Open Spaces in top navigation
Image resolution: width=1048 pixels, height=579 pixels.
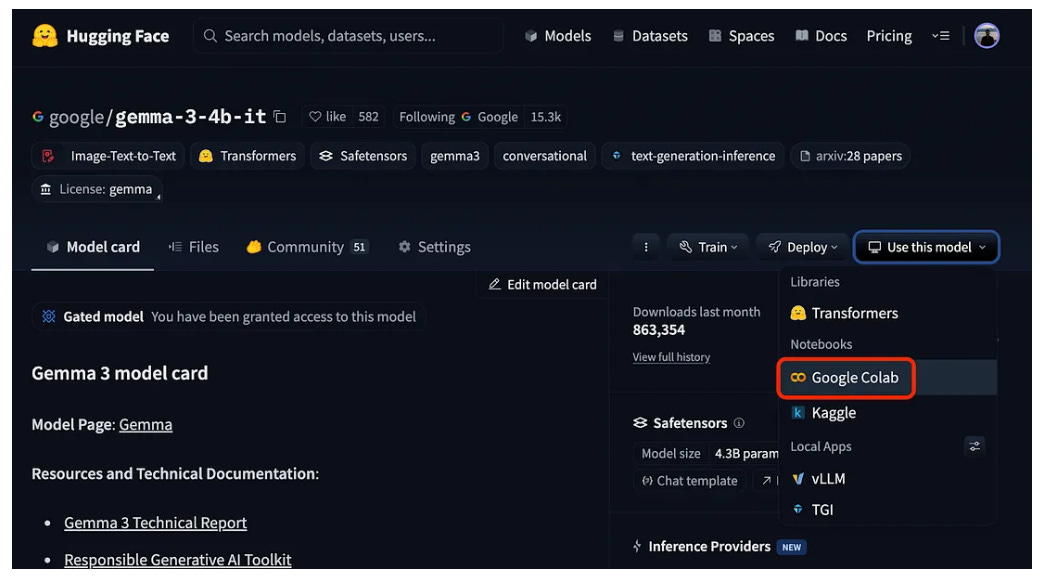point(741,36)
